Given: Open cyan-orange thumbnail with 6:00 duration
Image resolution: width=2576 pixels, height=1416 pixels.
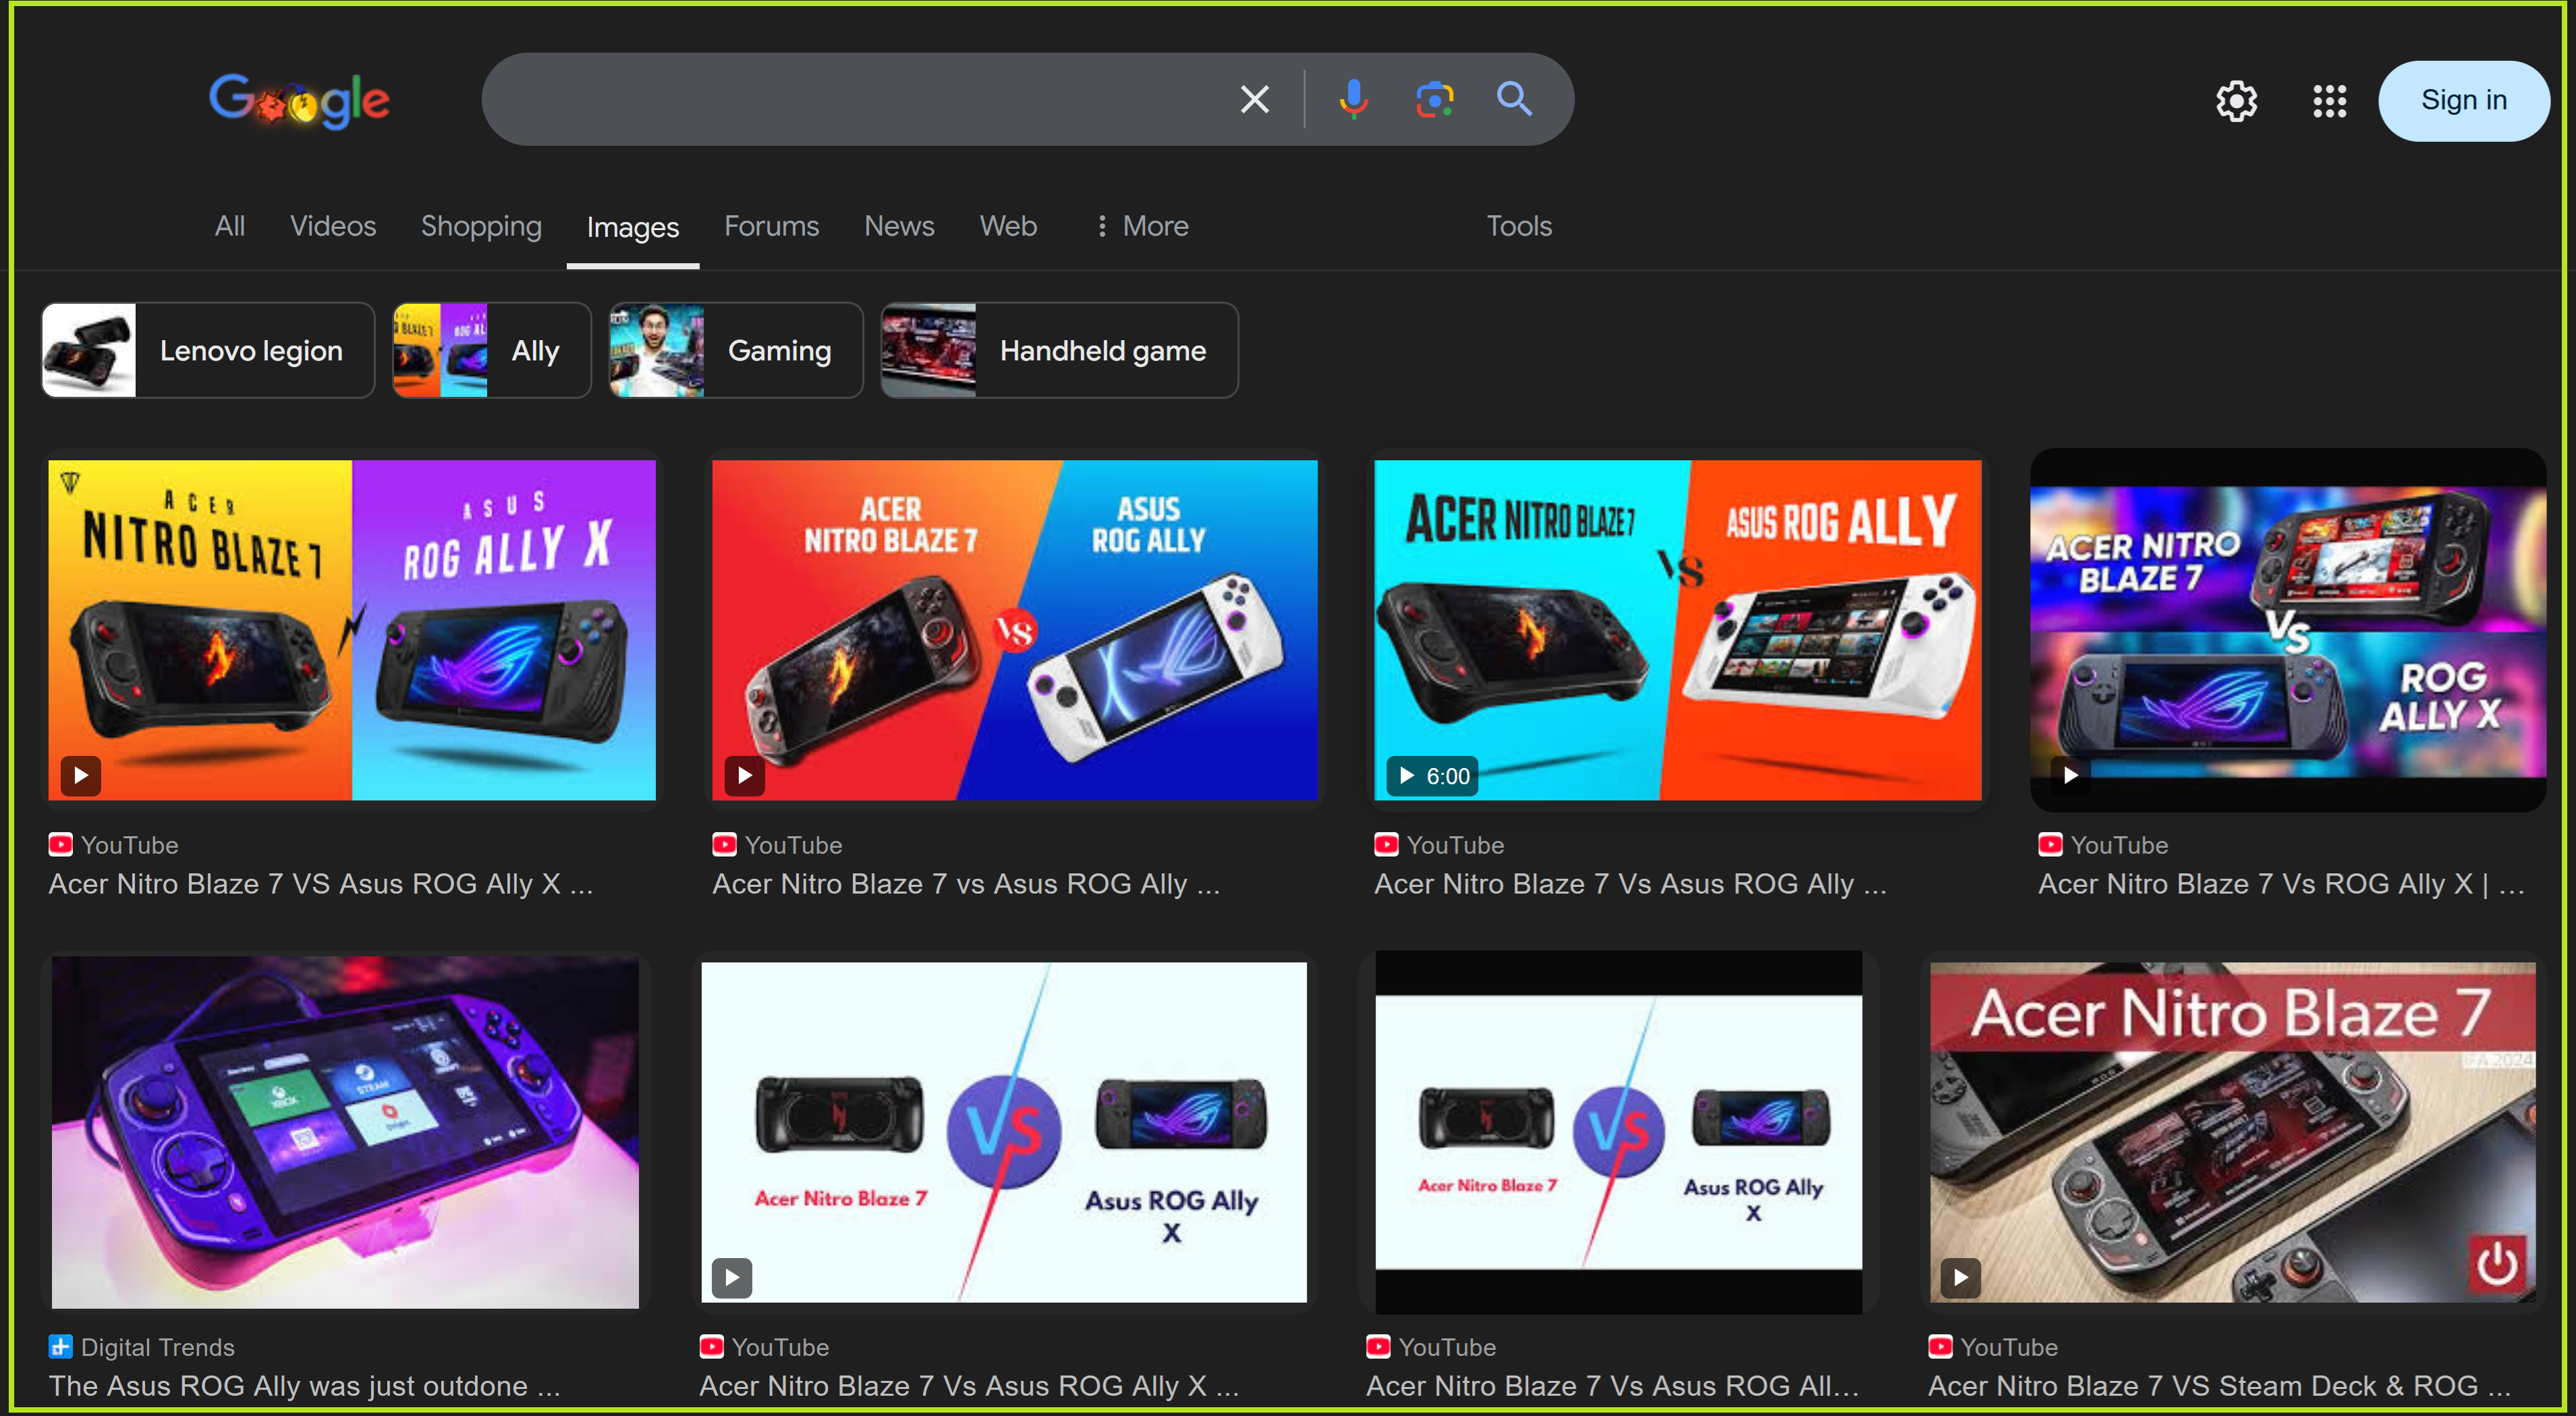Looking at the screenshot, I should pos(1677,630).
